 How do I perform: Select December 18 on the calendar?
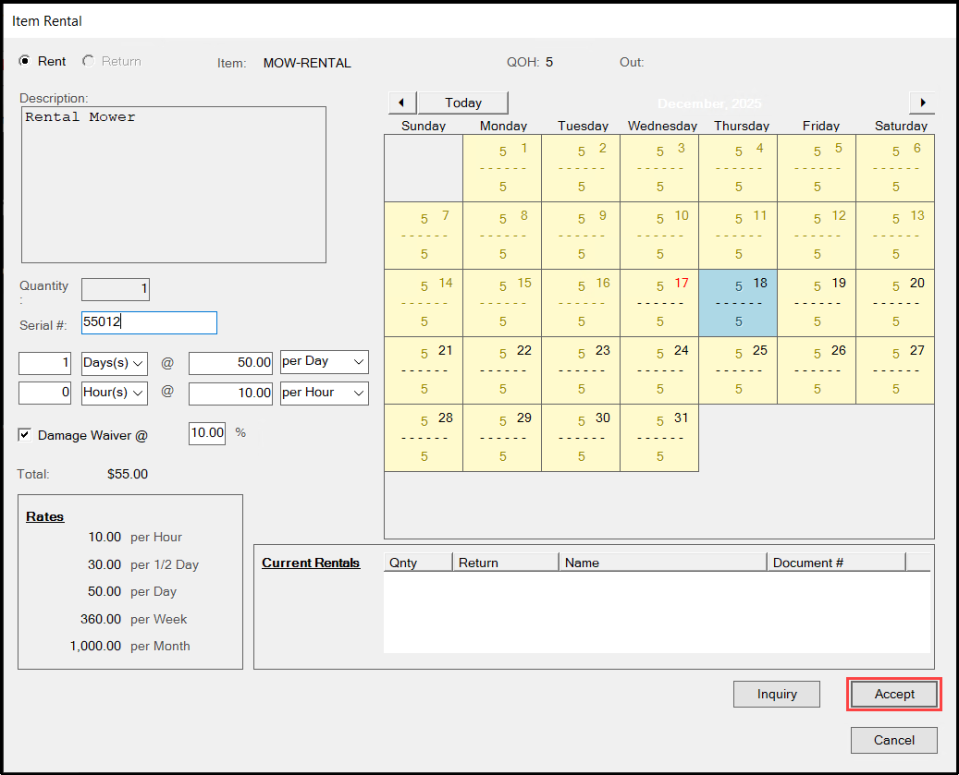point(738,303)
